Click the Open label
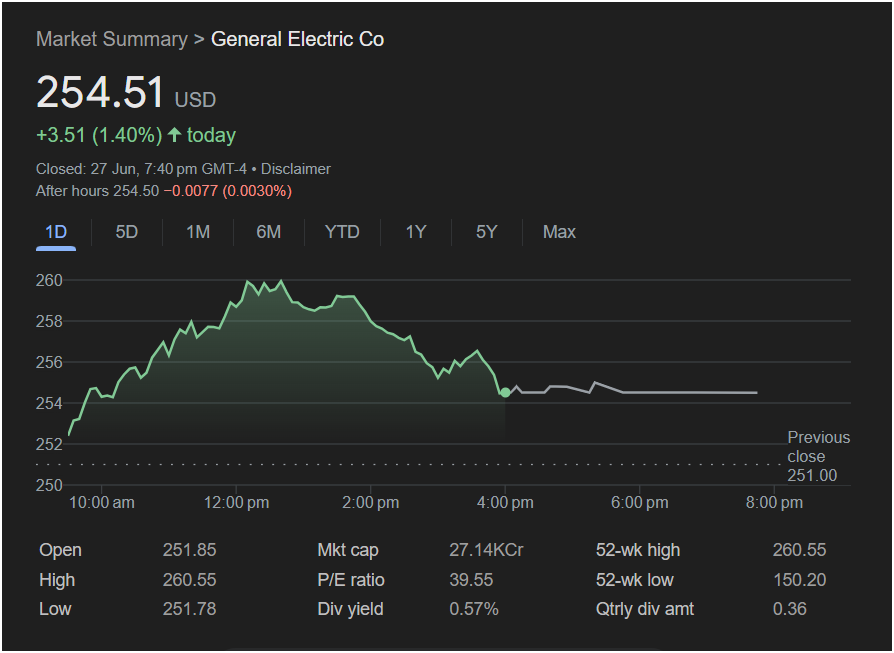Viewport: 894px width, 653px height. click(x=60, y=550)
